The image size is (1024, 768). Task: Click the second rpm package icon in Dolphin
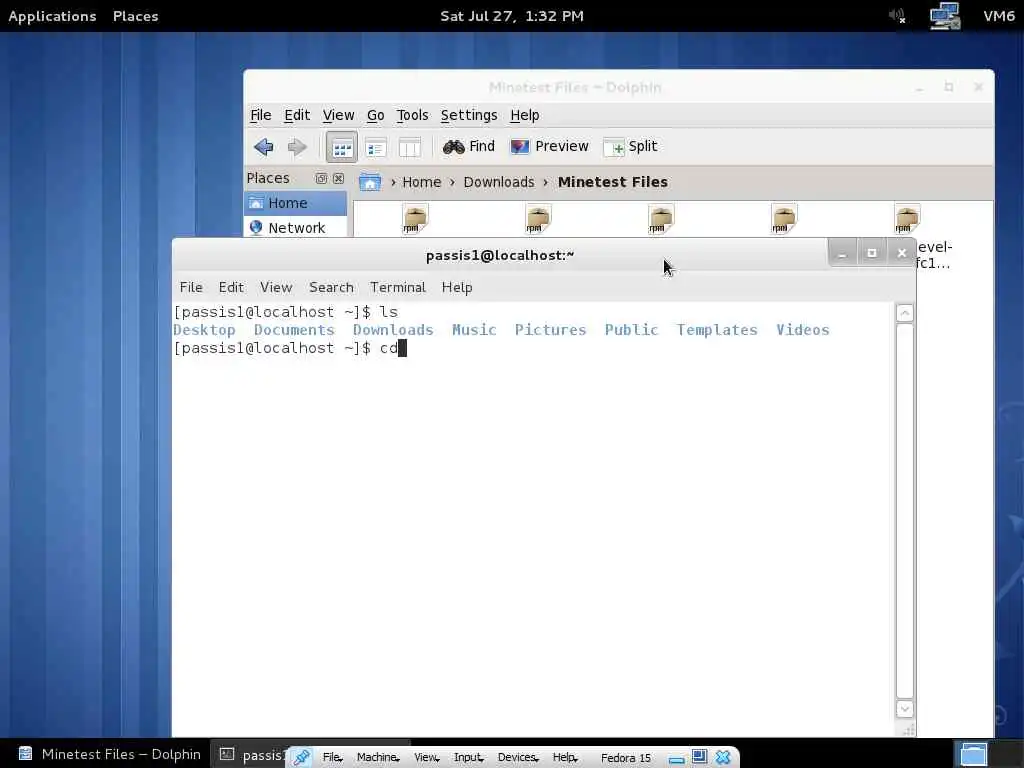click(x=537, y=219)
